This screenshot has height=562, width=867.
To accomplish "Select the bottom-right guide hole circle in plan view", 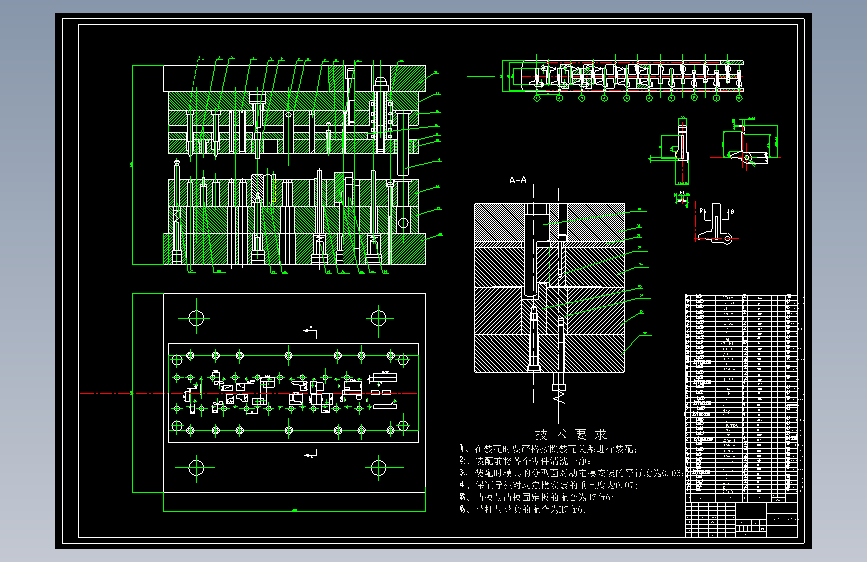I will pos(378,468).
